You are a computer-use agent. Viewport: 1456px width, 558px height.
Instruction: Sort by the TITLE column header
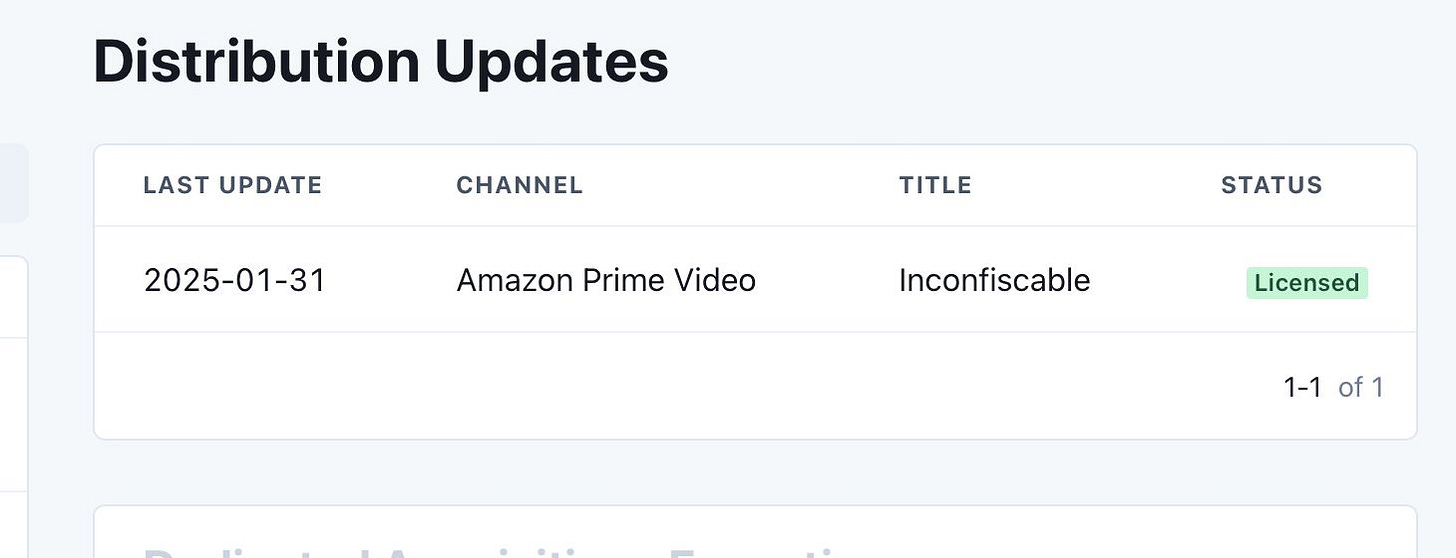click(x=935, y=185)
